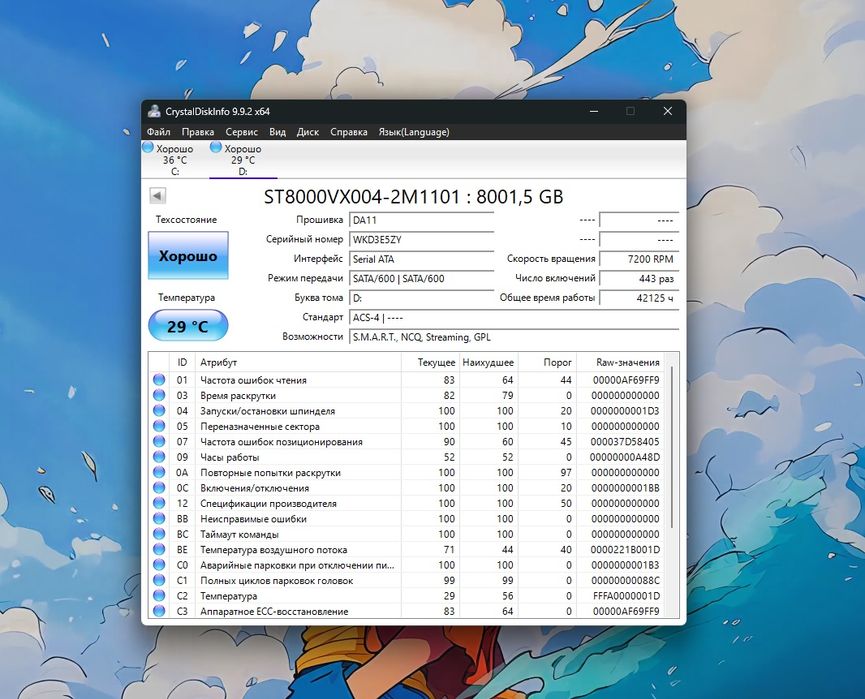Viewport: 865px width, 699px height.
Task: Click raw value 000037D58405
Action: [x=624, y=442]
